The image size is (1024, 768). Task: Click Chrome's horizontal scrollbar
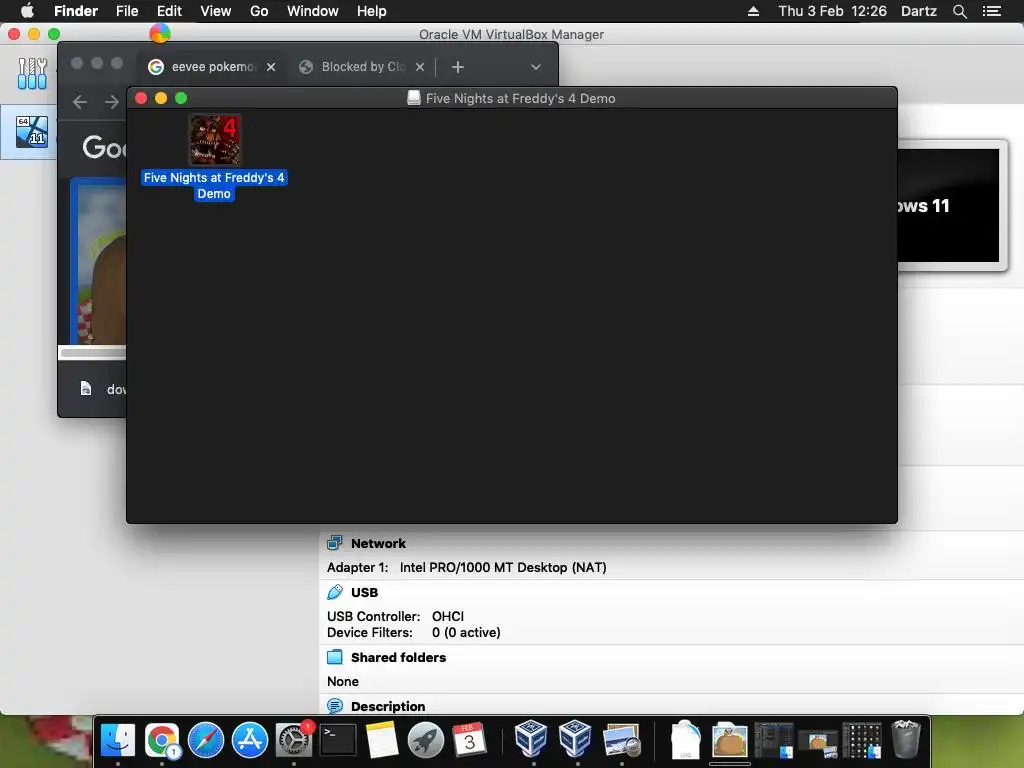click(93, 353)
